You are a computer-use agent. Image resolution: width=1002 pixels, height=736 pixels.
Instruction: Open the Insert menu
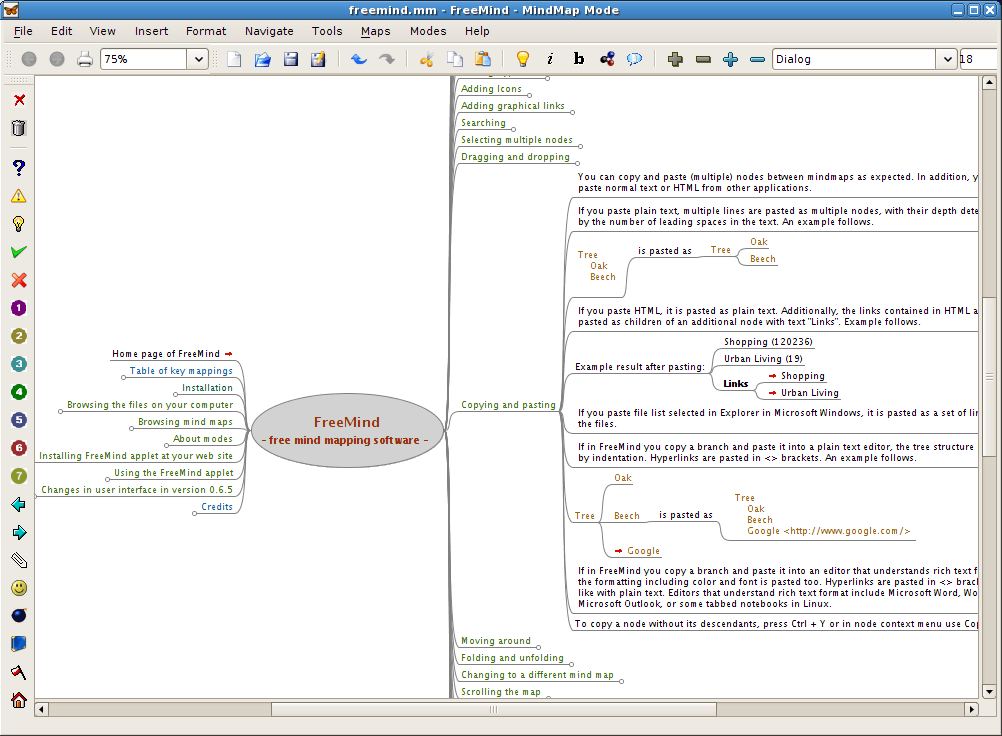tap(151, 31)
